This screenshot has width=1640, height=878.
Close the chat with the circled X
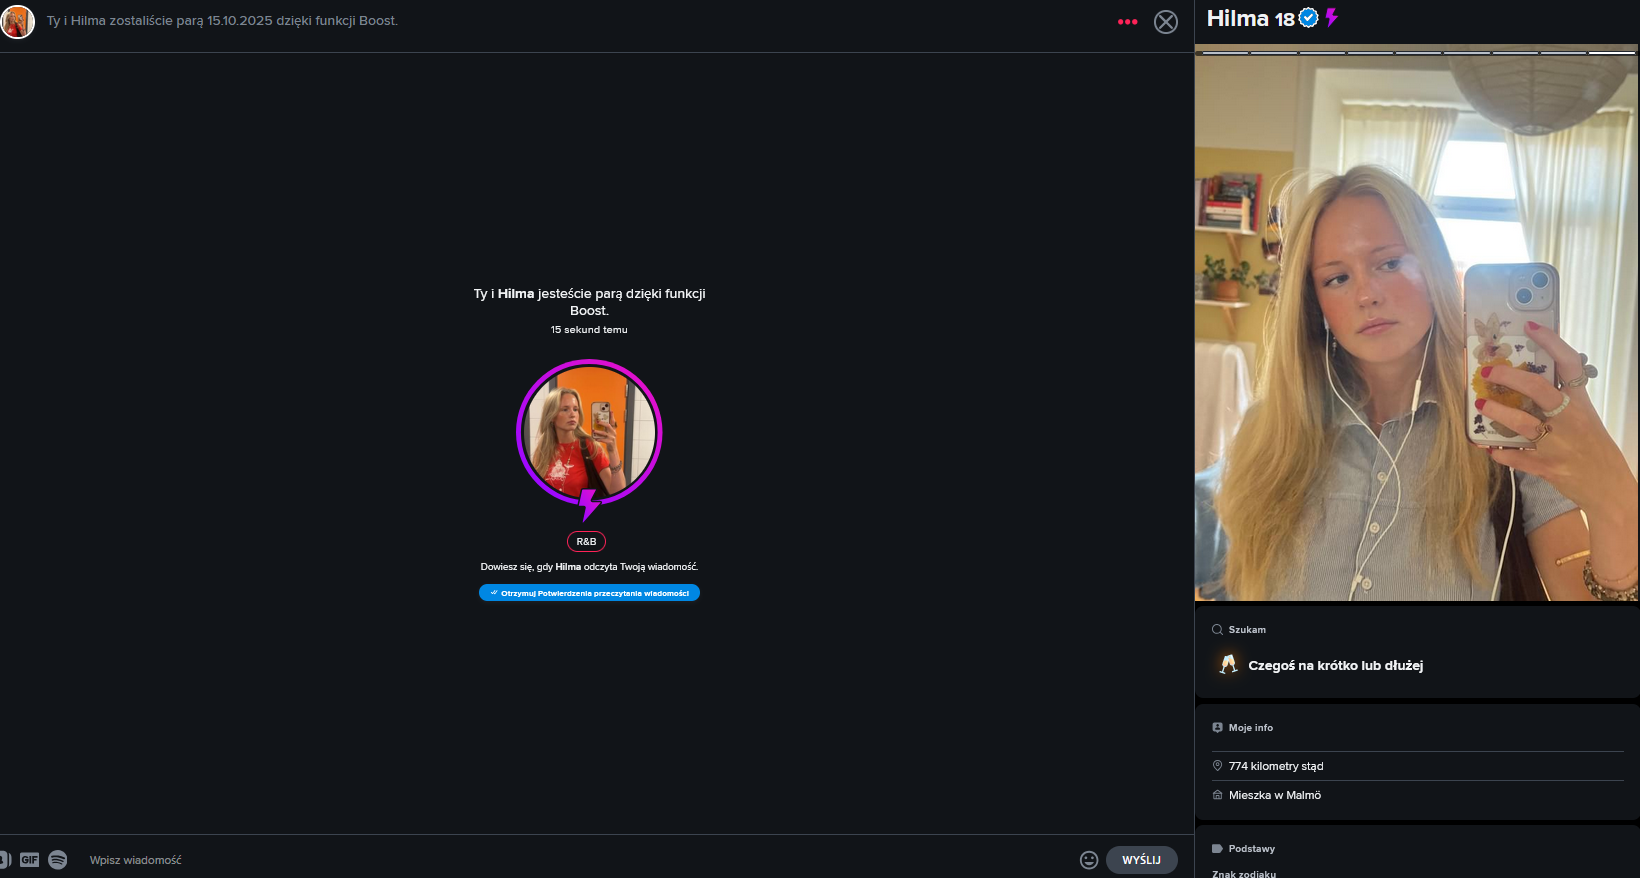coord(1166,22)
